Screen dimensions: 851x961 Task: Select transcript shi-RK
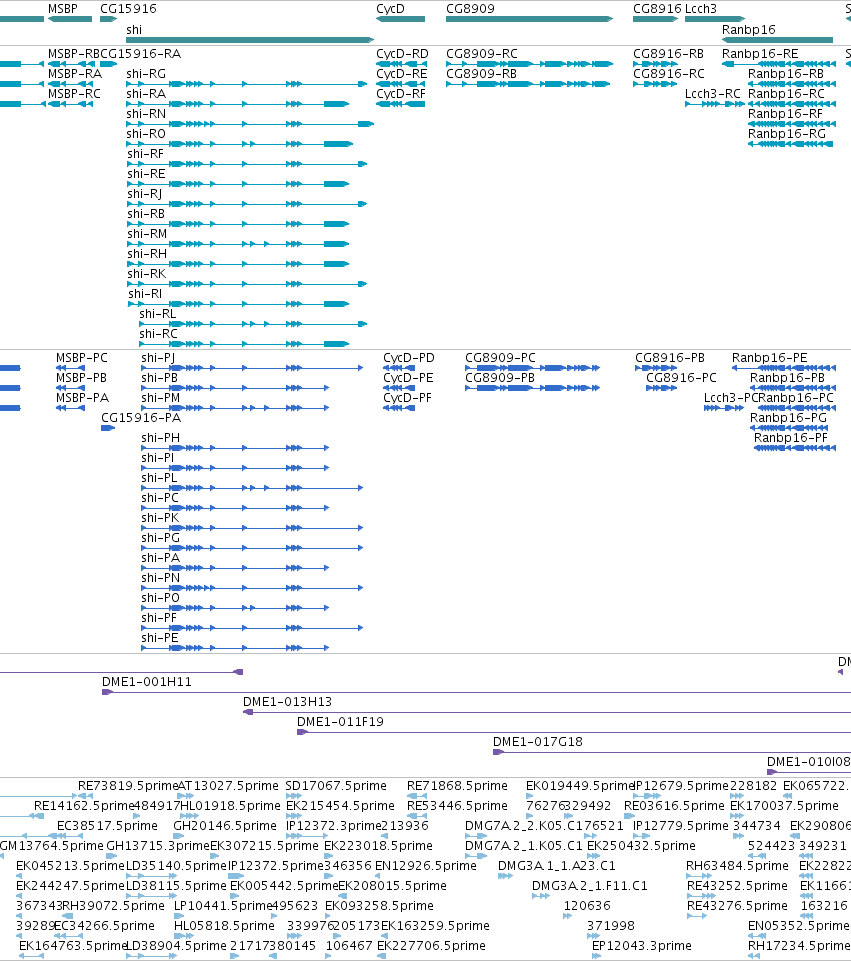pos(247,284)
